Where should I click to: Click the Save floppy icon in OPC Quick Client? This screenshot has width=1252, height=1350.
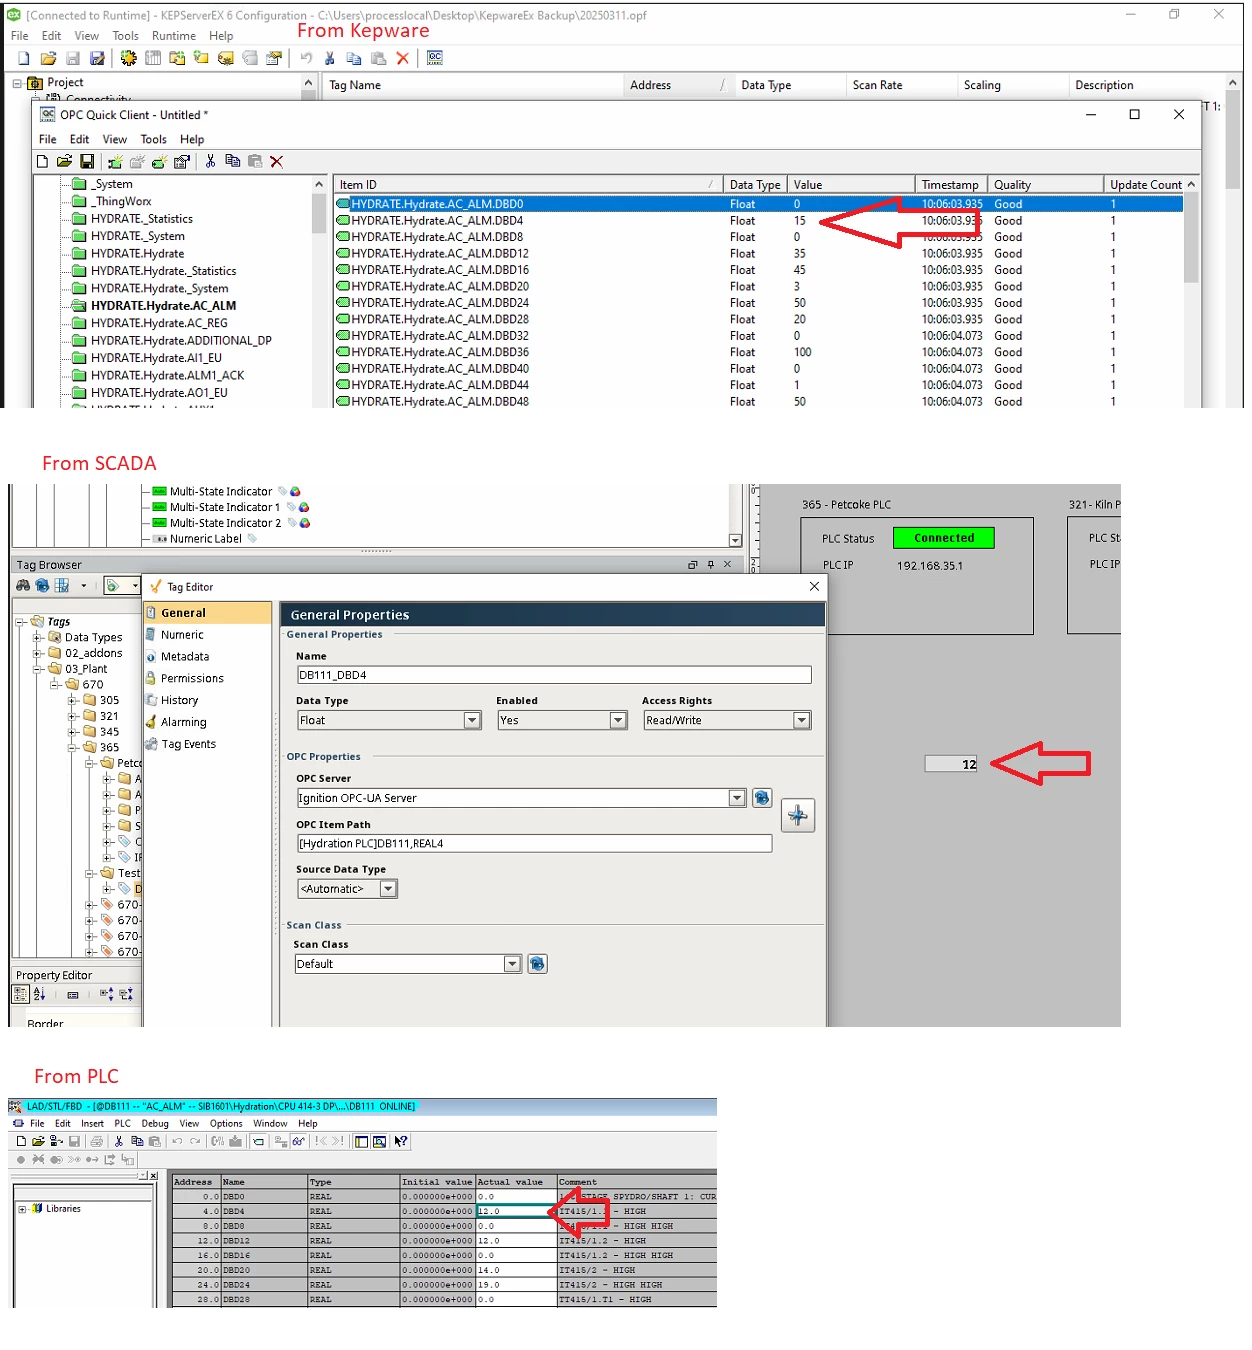87,161
